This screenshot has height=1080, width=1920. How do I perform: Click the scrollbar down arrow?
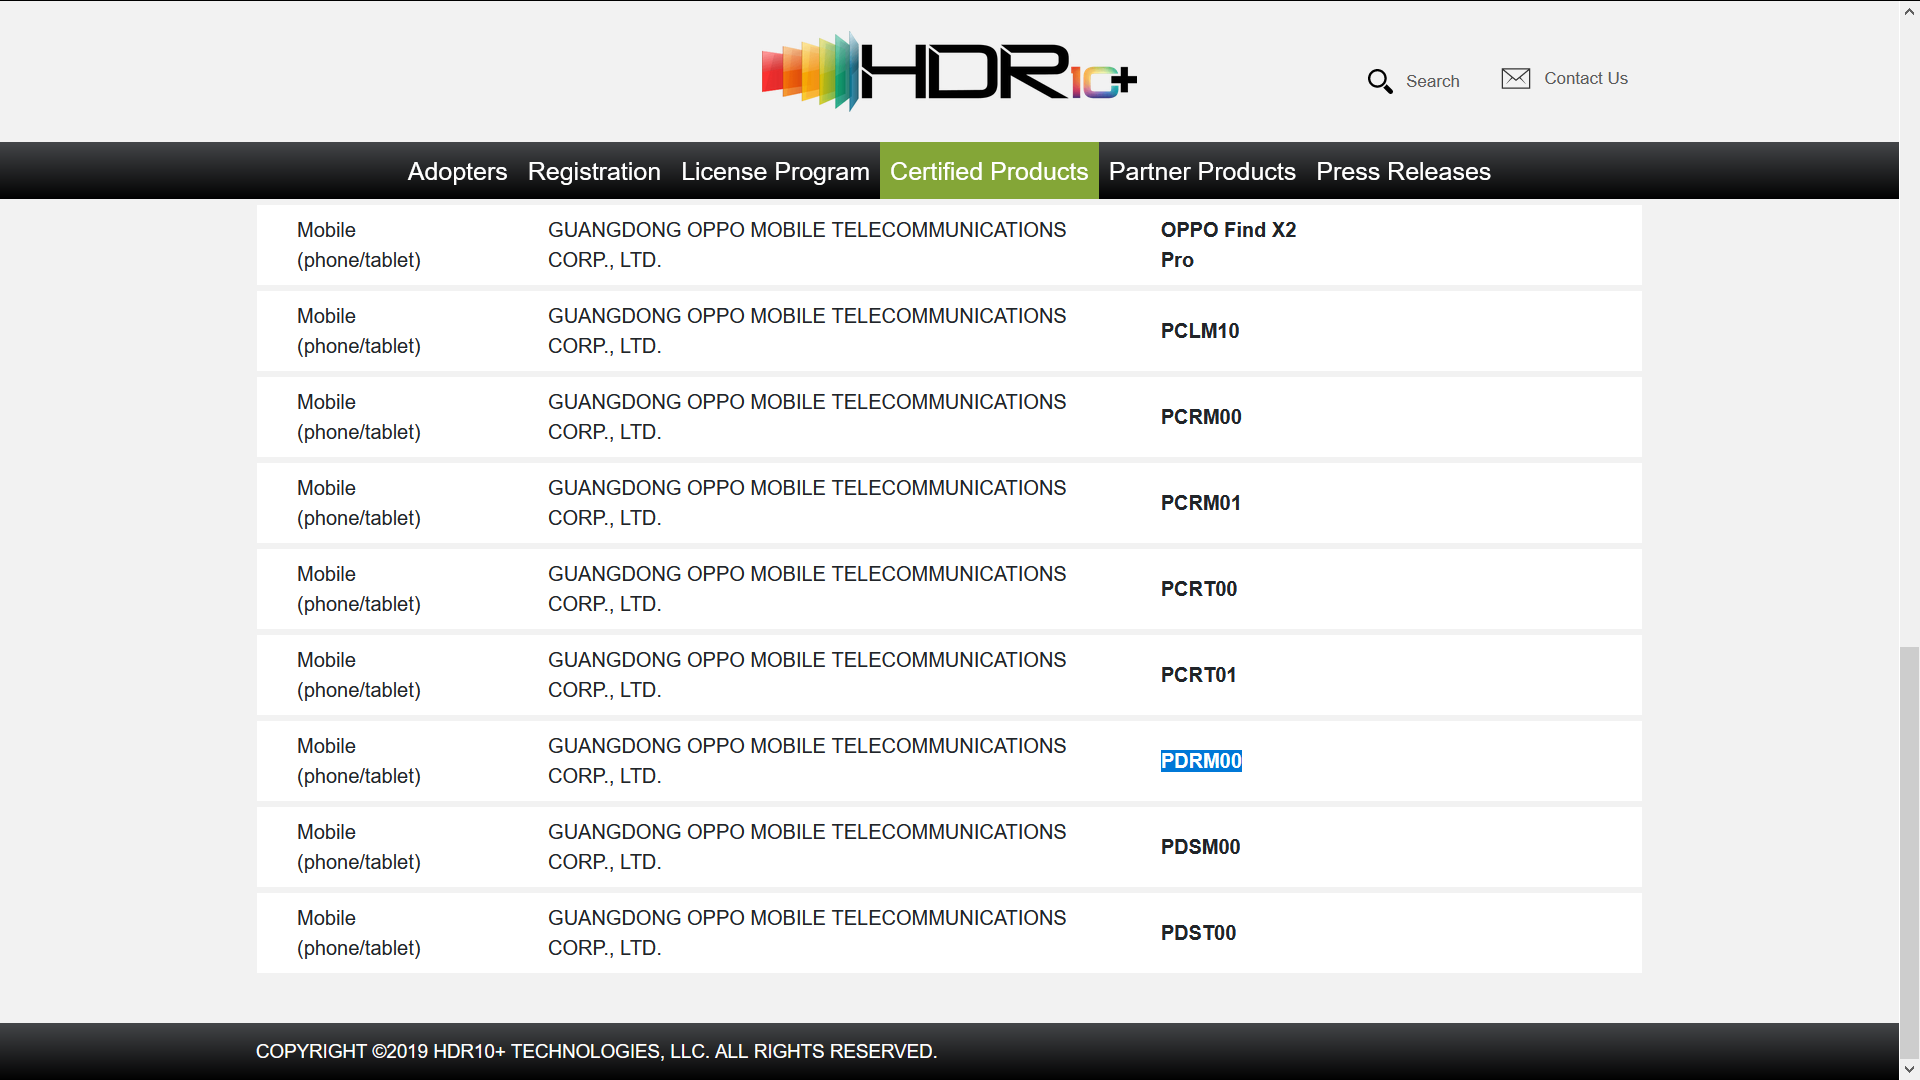tap(1909, 1069)
